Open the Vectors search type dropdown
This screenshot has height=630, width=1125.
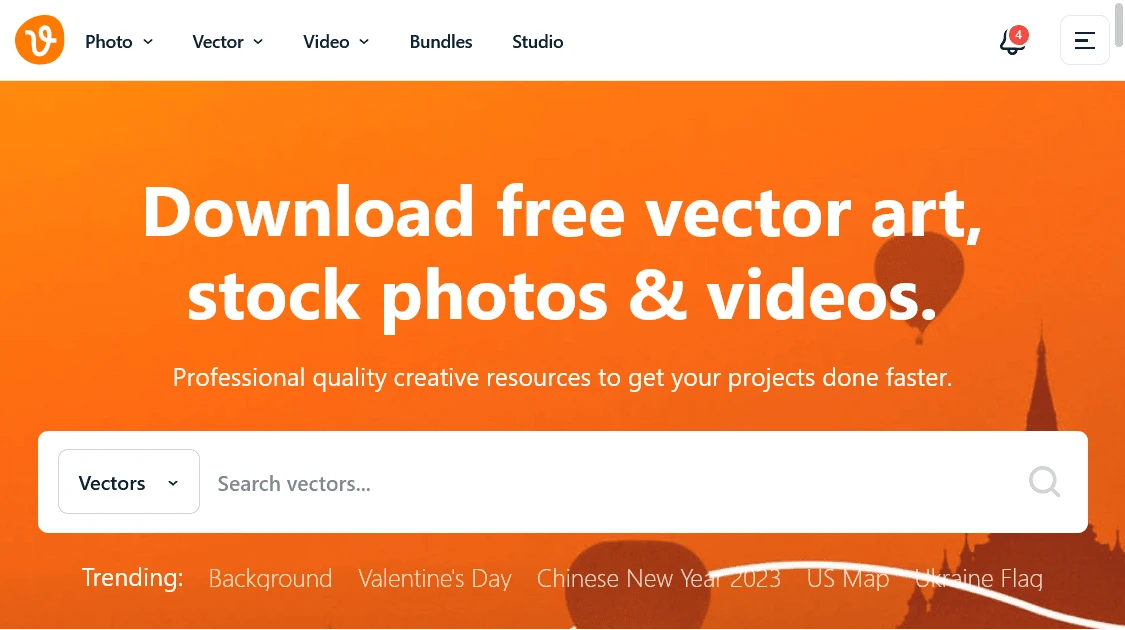click(129, 481)
